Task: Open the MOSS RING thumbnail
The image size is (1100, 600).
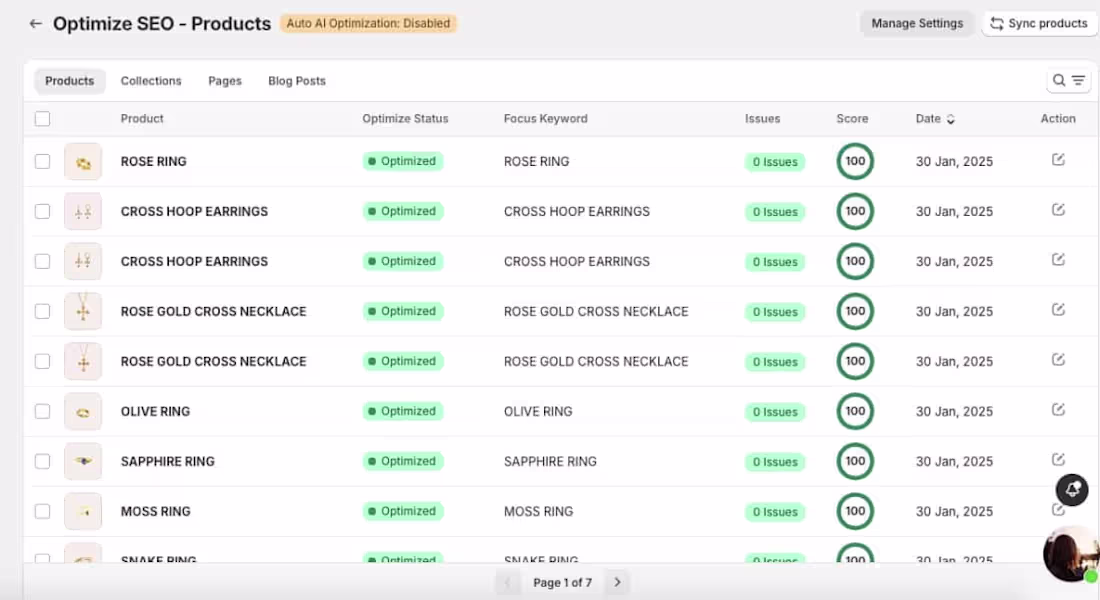Action: (83, 511)
